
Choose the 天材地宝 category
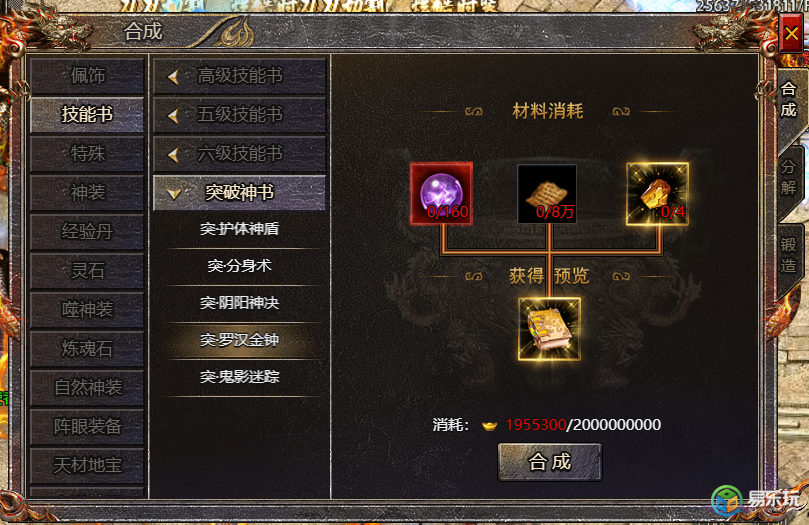pos(87,466)
